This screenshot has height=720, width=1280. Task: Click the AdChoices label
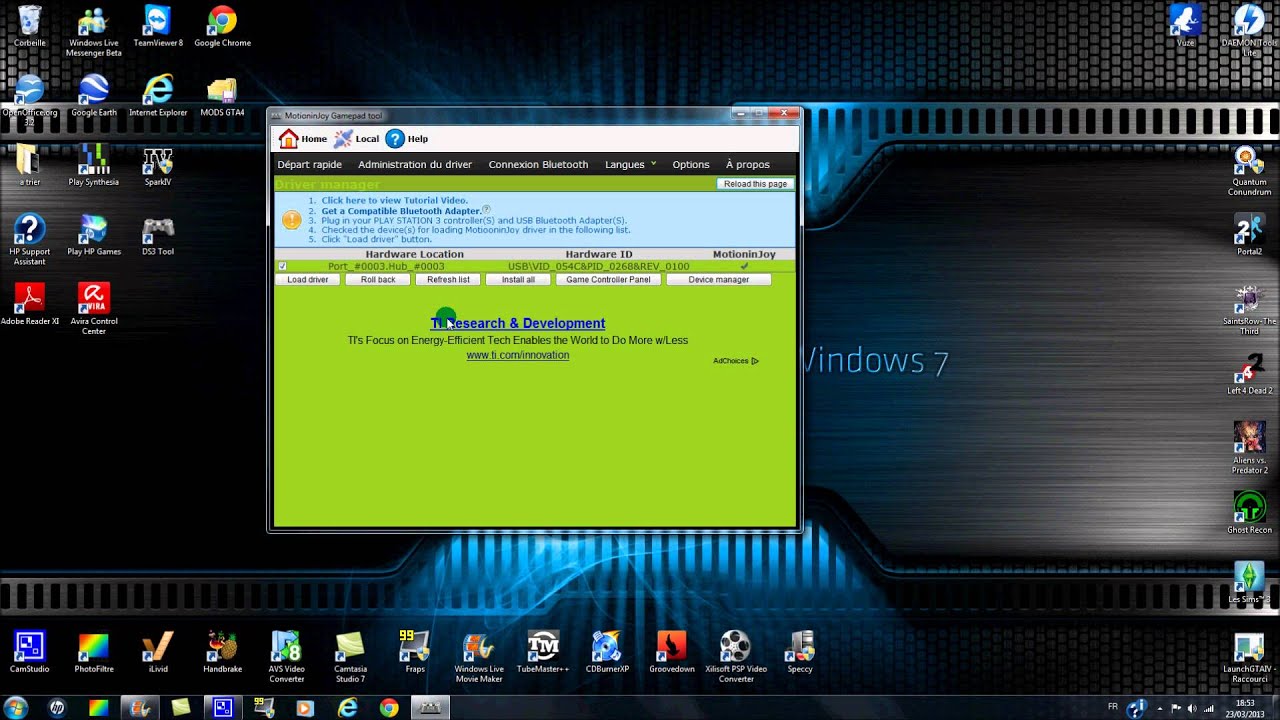(736, 361)
